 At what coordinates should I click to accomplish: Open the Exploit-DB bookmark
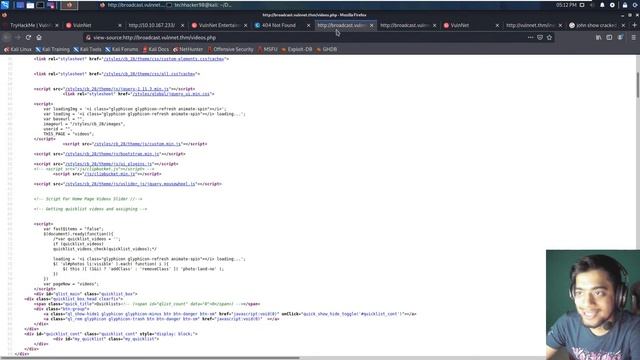(x=297, y=49)
